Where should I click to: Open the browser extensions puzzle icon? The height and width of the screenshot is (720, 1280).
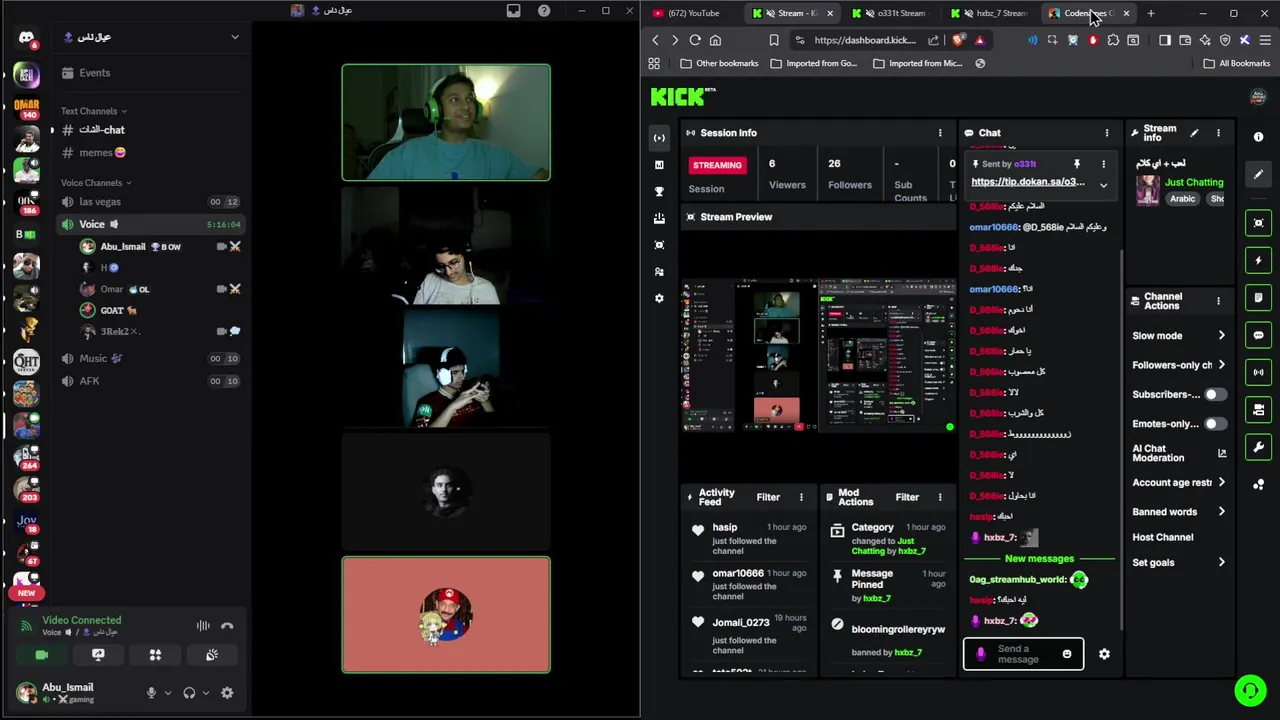[x=1113, y=40]
